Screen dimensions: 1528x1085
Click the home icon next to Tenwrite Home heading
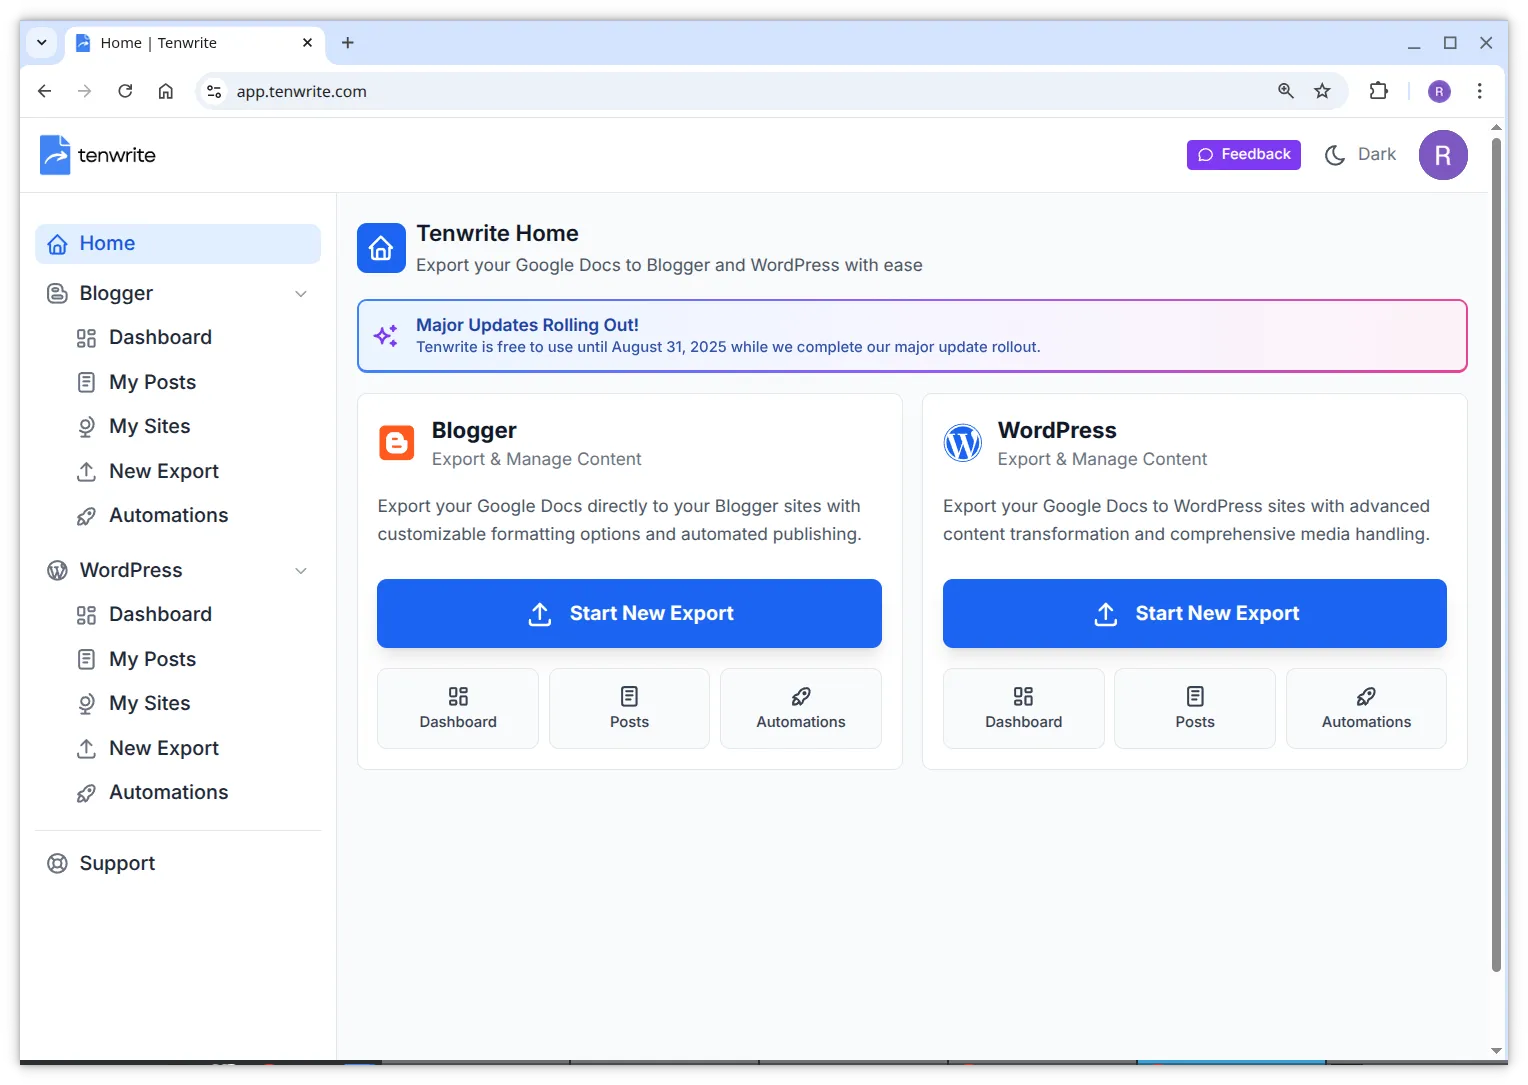[381, 248]
